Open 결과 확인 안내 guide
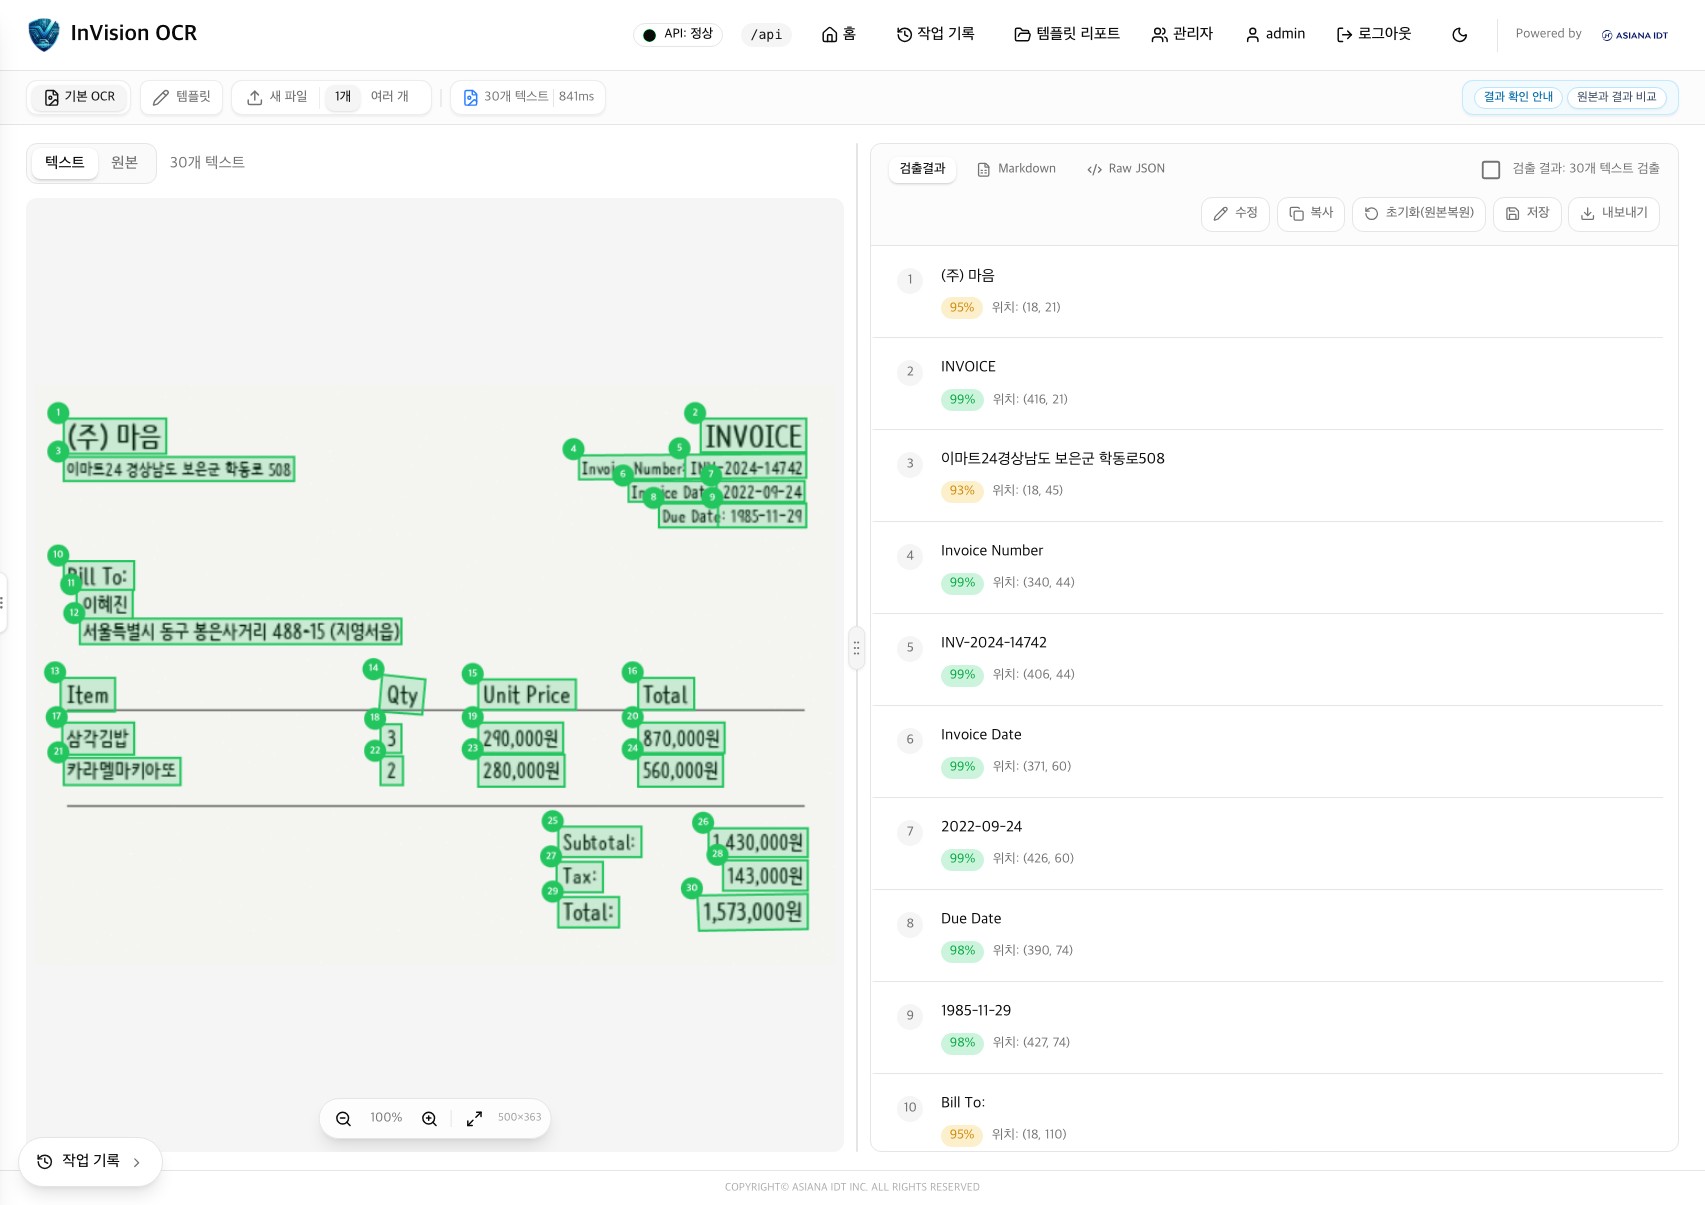 click(1518, 97)
